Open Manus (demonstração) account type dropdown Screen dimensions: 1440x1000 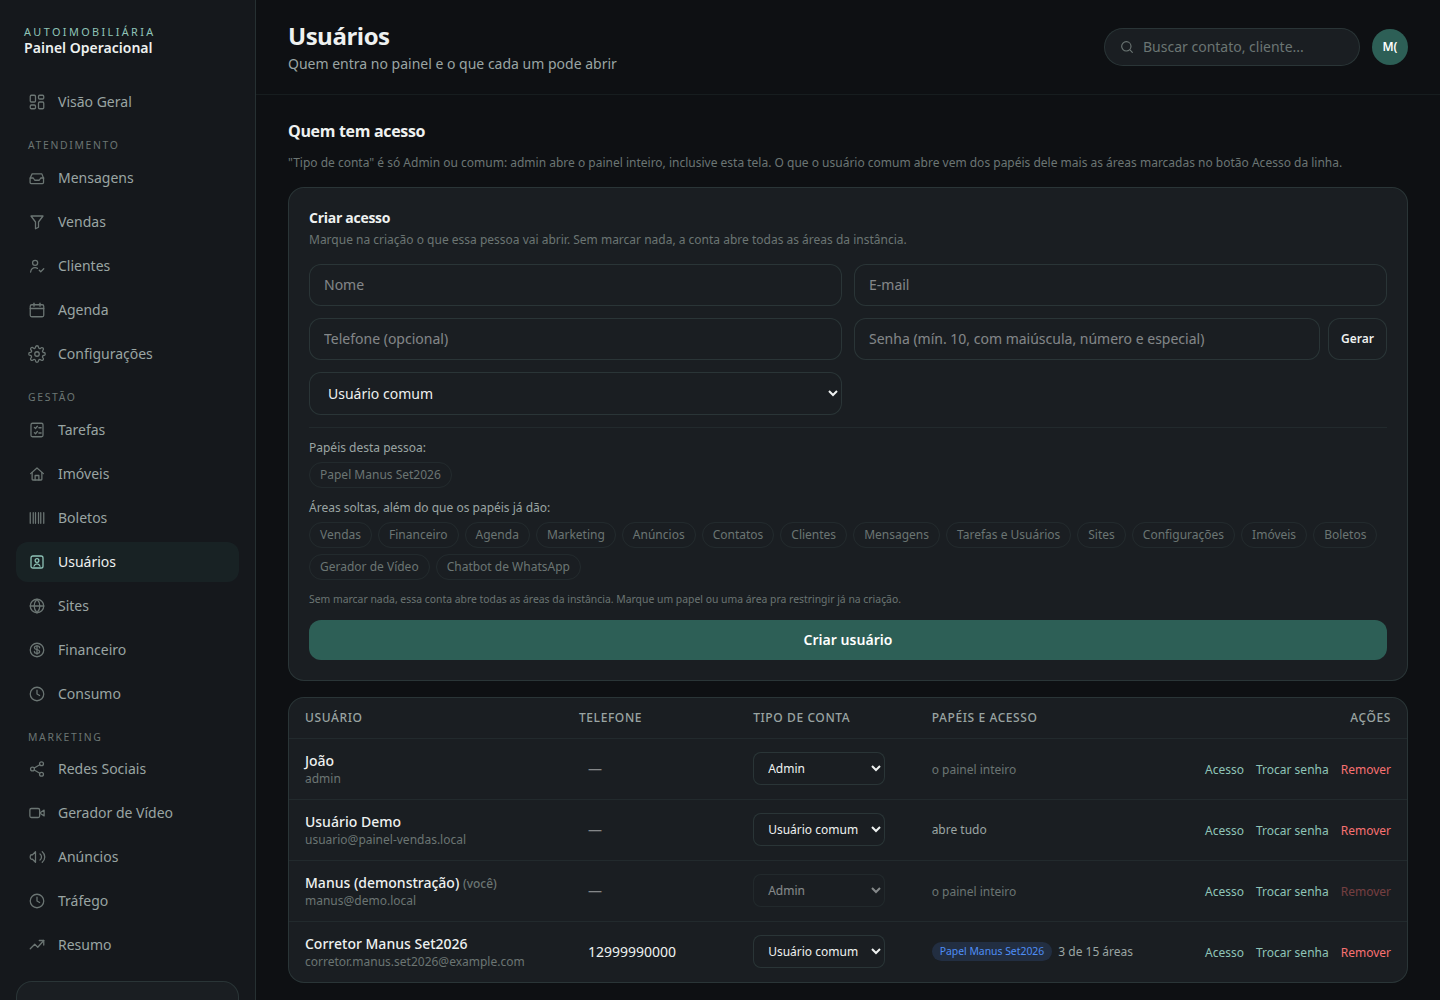coord(819,891)
